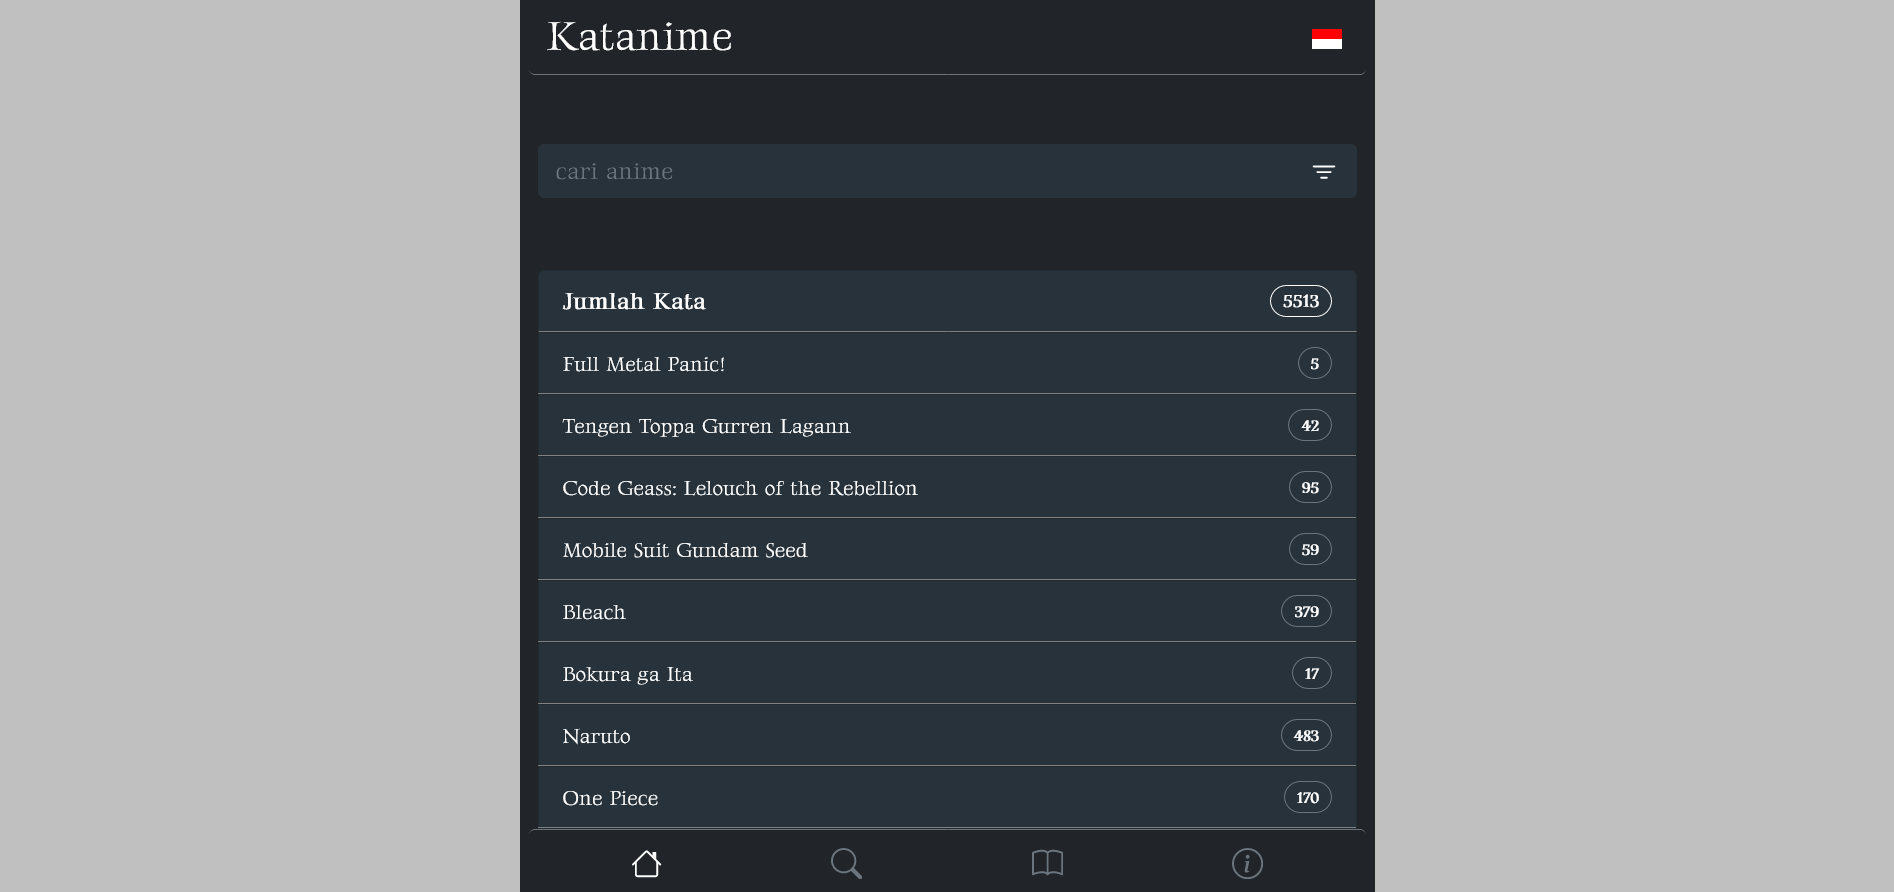Click the Katanime logo title

pyautogui.click(x=640, y=37)
